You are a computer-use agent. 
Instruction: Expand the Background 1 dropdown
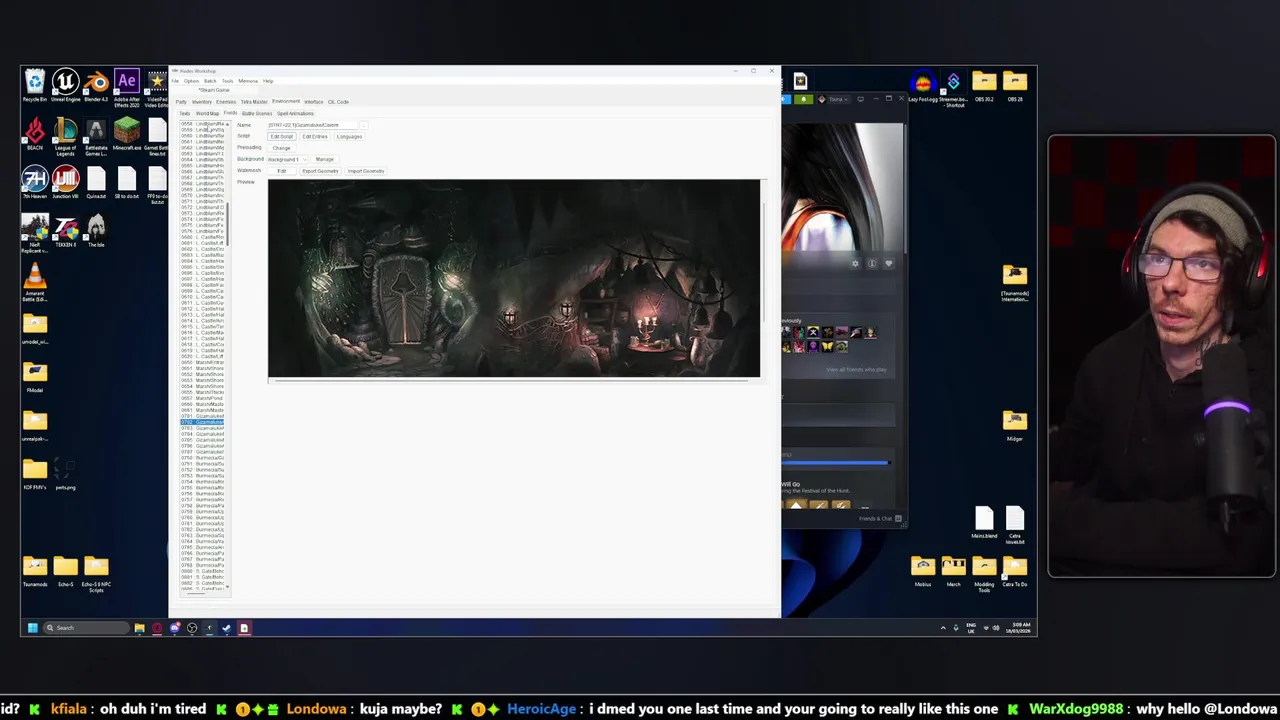pyautogui.click(x=286, y=160)
